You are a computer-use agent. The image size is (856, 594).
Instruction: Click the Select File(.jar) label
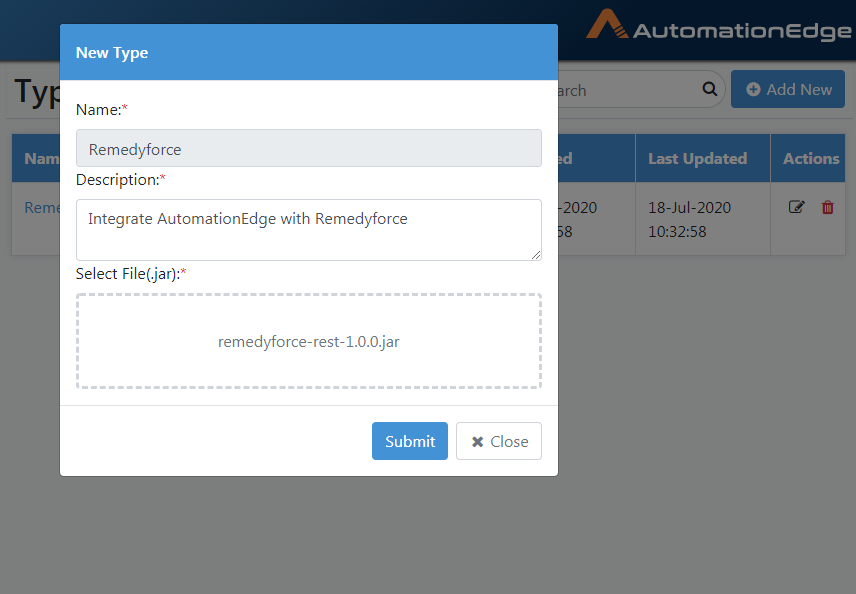[131, 274]
